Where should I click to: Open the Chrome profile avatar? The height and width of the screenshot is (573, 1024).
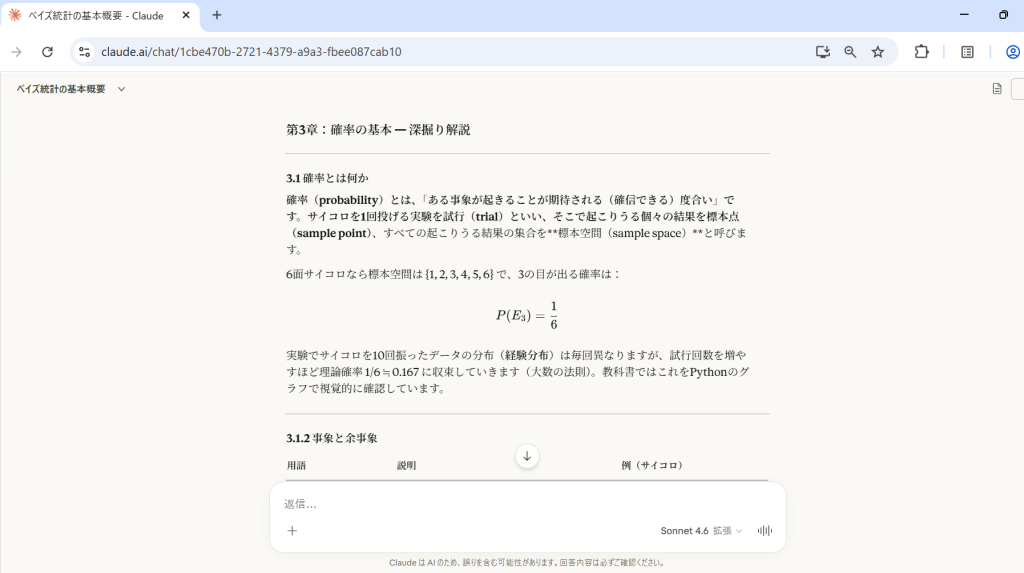pos(1012,52)
